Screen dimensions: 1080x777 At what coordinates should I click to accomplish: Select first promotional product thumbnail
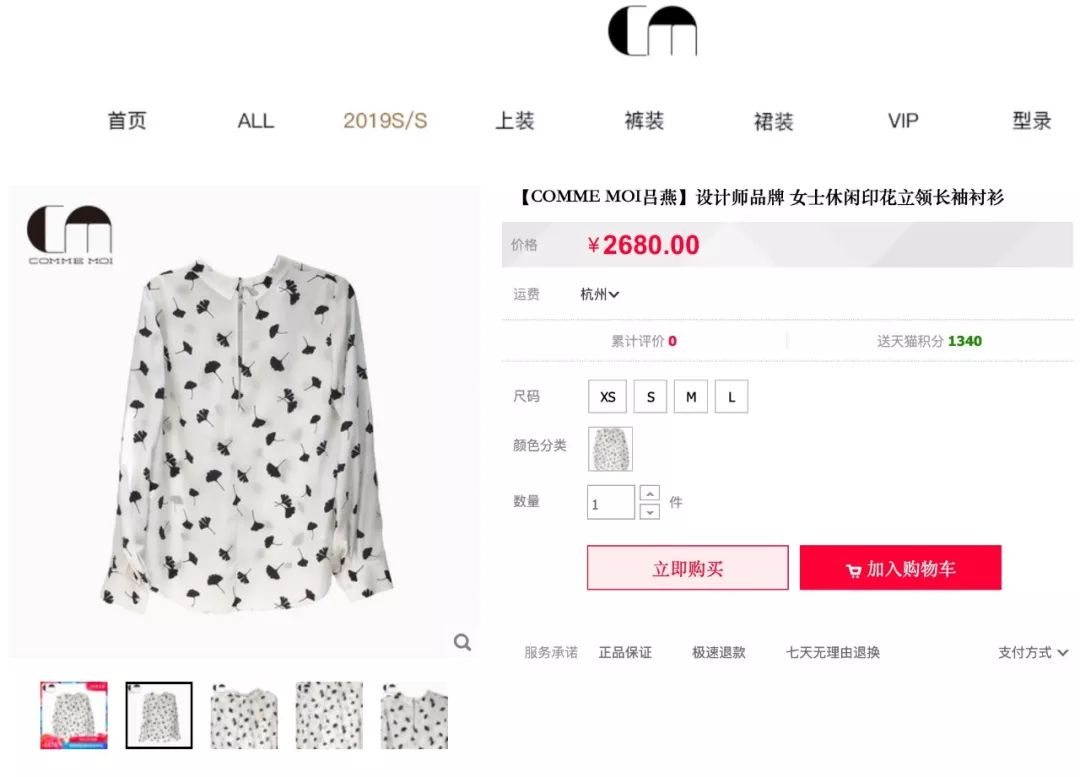[x=74, y=715]
